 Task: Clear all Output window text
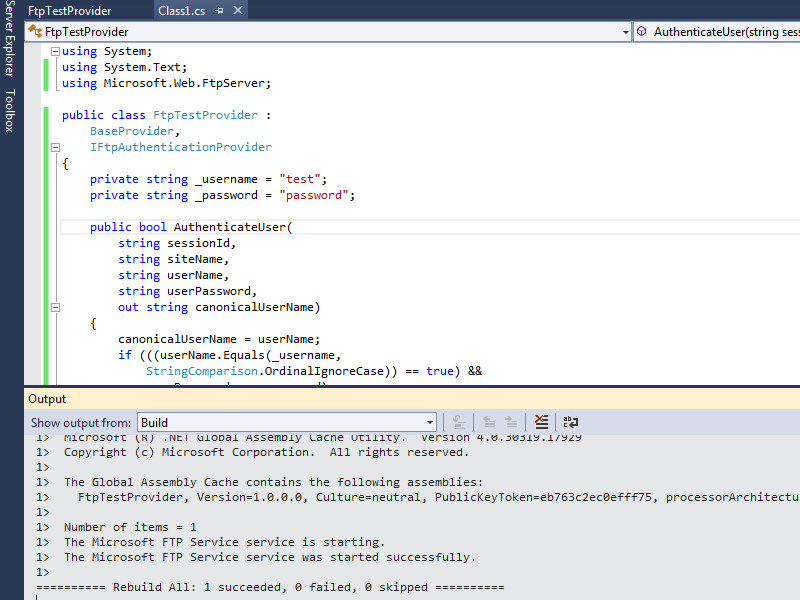click(x=541, y=423)
